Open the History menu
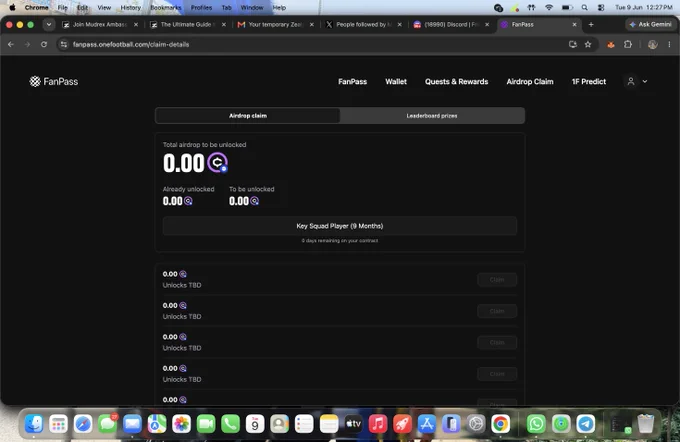The height and width of the screenshot is (442, 680). [x=131, y=7]
